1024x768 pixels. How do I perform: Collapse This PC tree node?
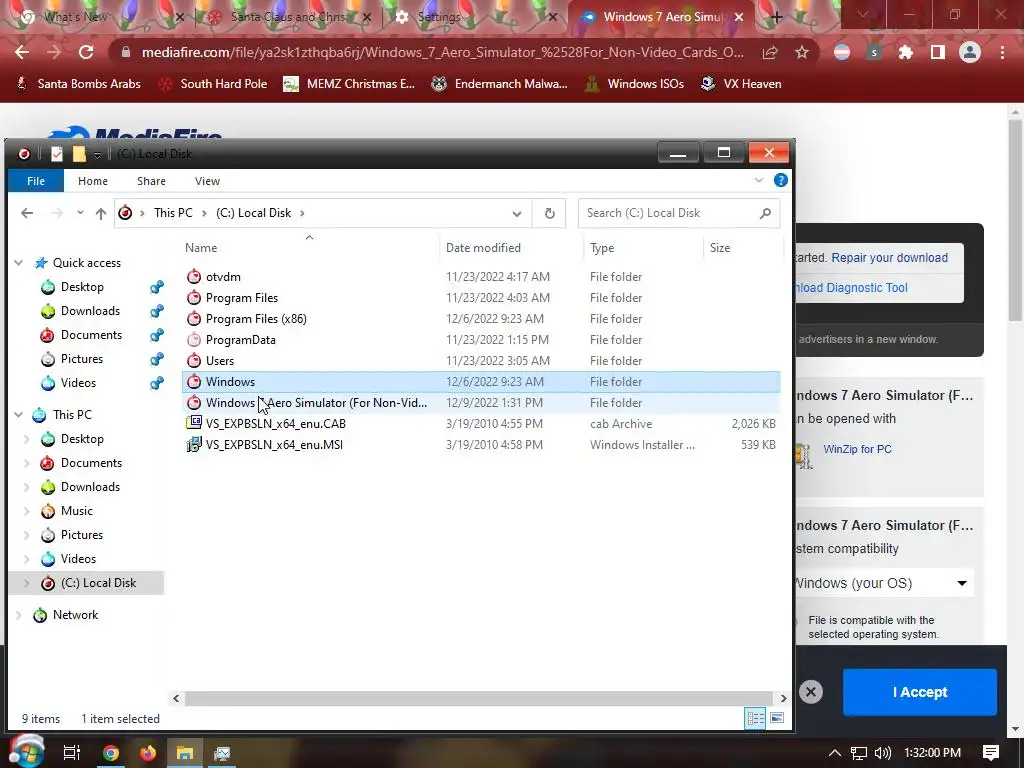tap(19, 415)
